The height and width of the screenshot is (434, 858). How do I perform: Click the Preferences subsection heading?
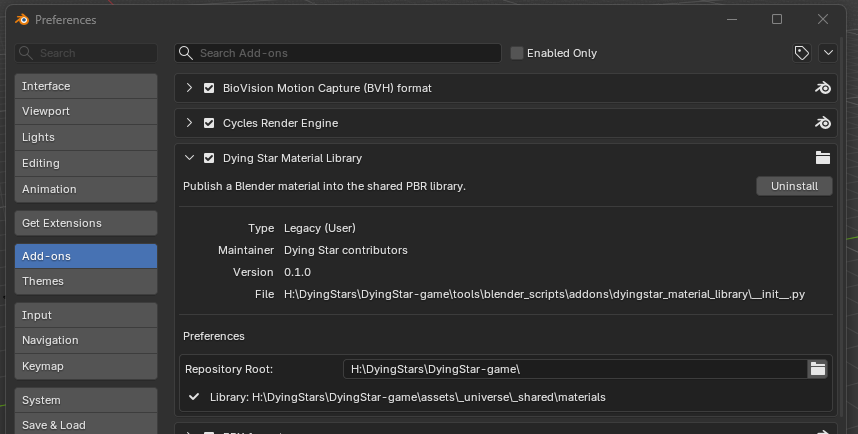(213, 336)
